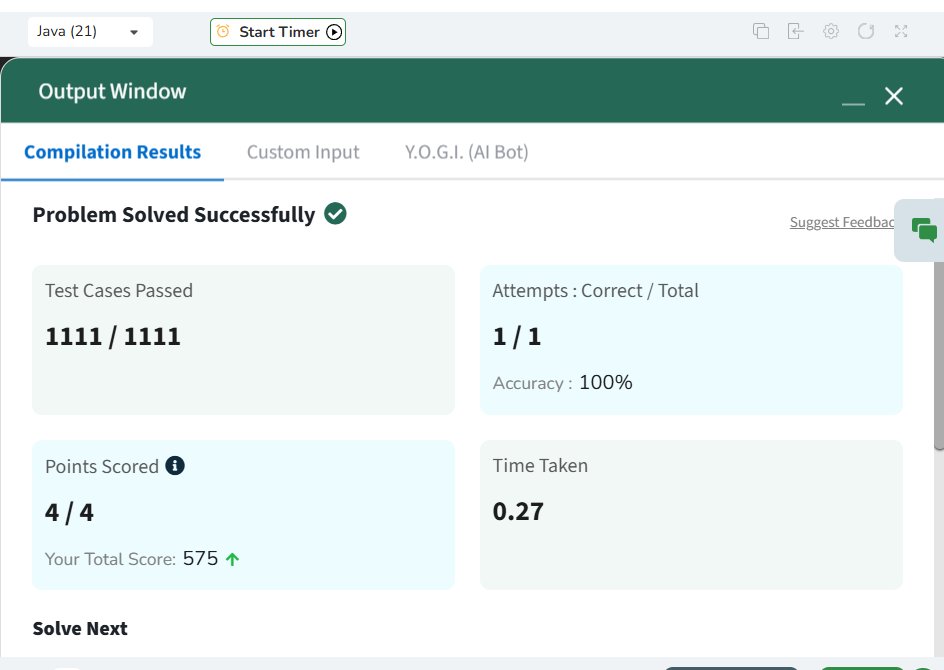Open editor settings gear icon

coord(831,31)
